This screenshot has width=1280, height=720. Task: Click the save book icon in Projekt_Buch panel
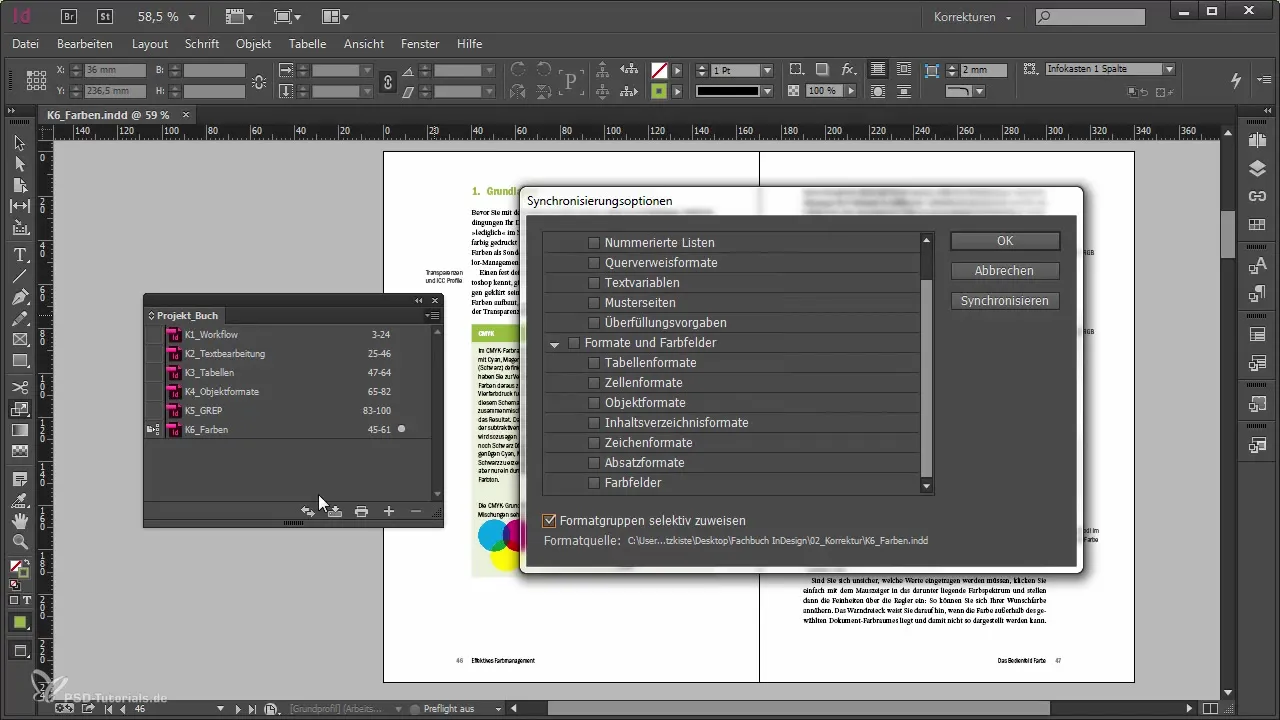[335, 511]
